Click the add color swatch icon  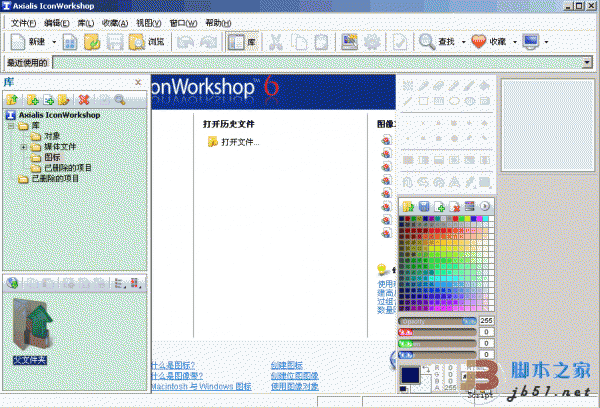click(439, 207)
